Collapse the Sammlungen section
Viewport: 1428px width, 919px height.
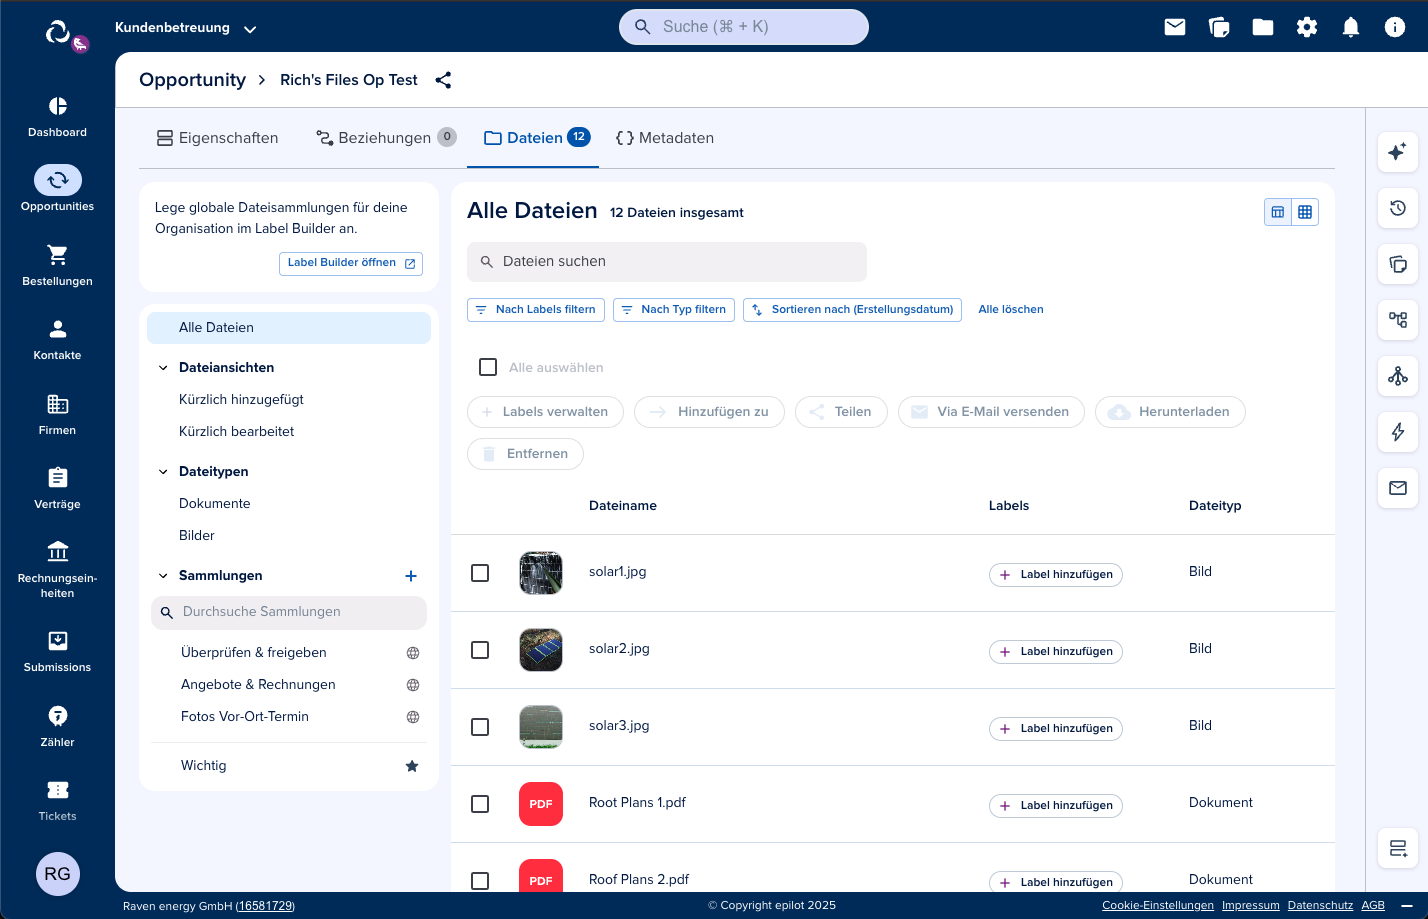tap(163, 575)
